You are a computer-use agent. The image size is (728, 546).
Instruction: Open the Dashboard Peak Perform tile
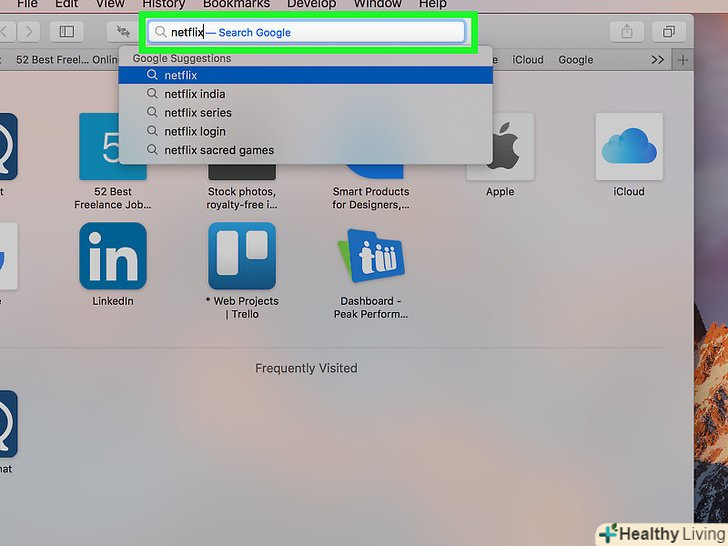click(371, 256)
